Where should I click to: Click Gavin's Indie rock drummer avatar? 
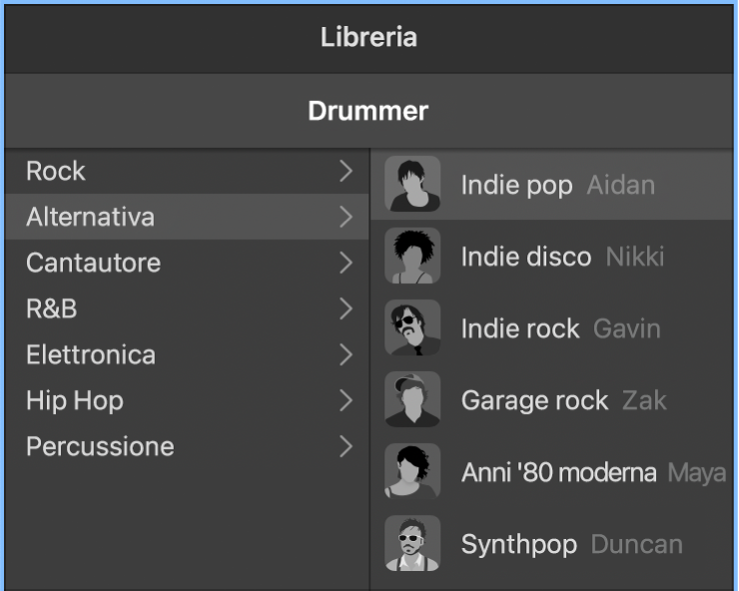(412, 328)
